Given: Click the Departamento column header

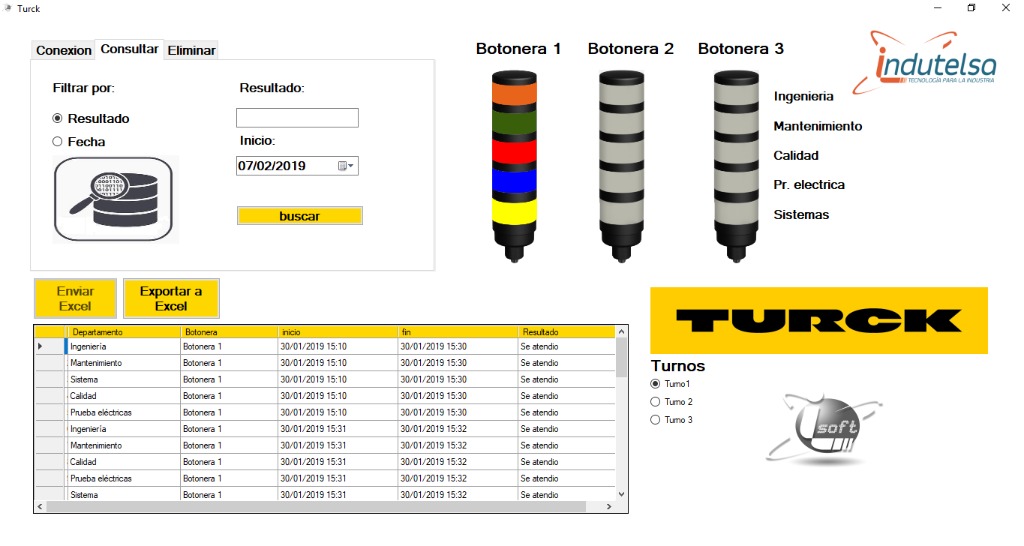Looking at the screenshot, I should click(122, 332).
